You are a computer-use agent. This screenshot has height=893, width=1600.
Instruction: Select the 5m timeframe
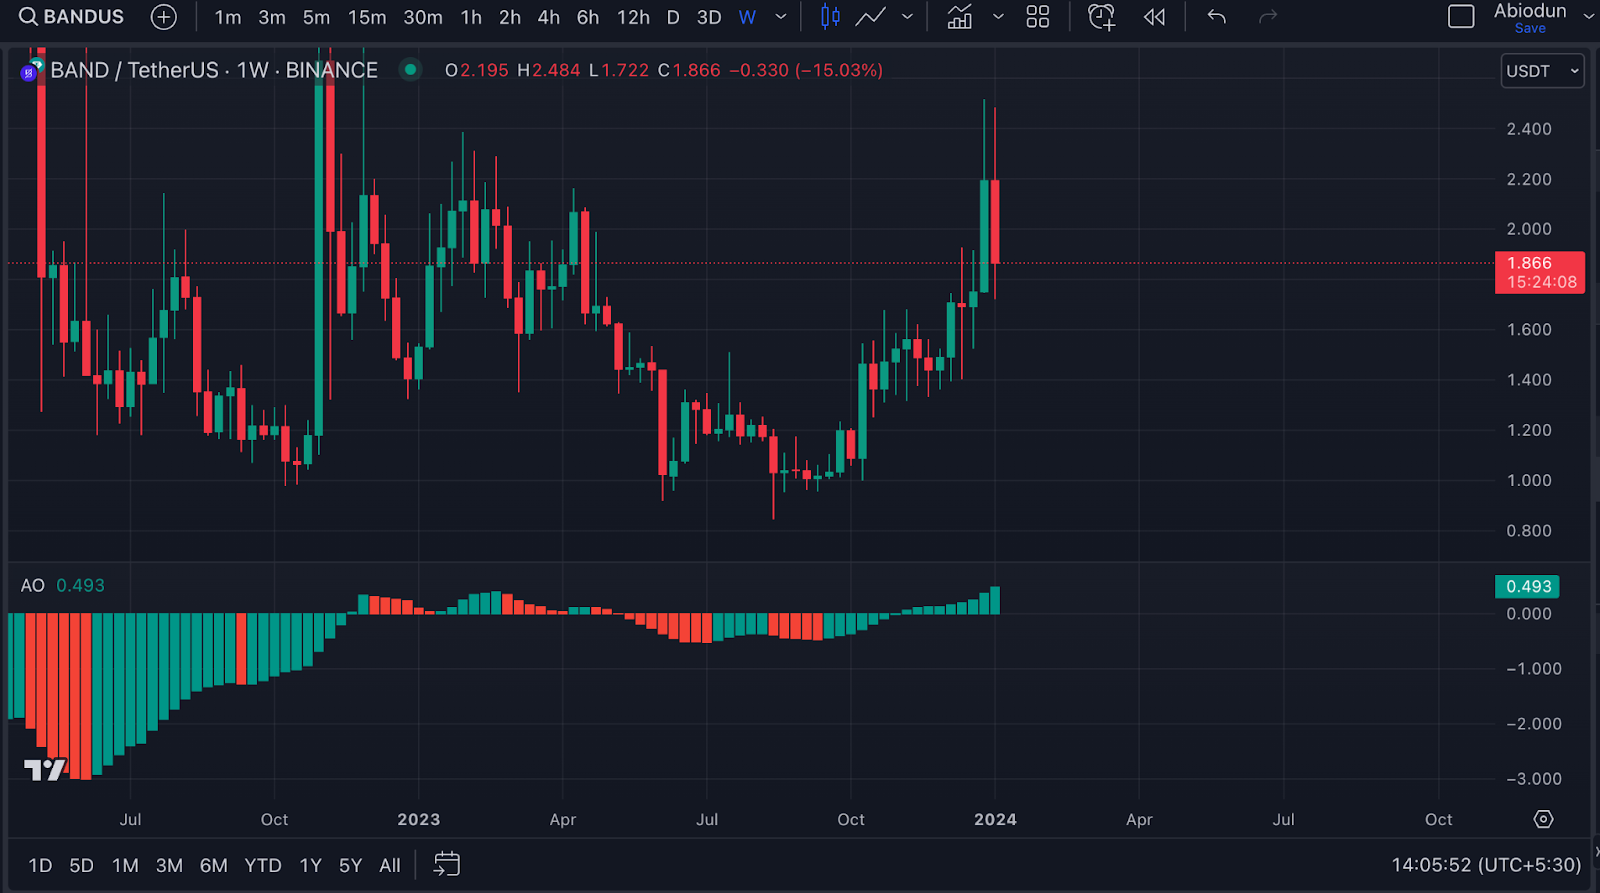point(316,17)
